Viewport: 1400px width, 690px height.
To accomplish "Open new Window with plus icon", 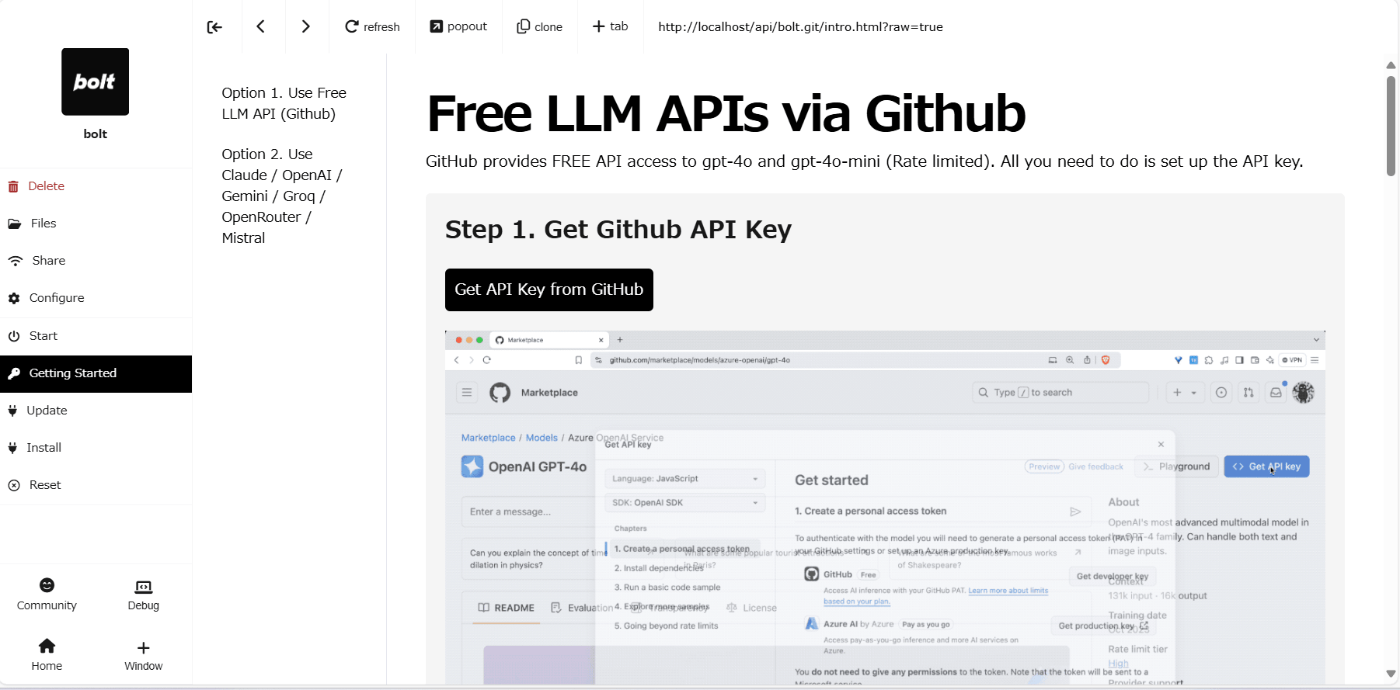I will tap(143, 647).
